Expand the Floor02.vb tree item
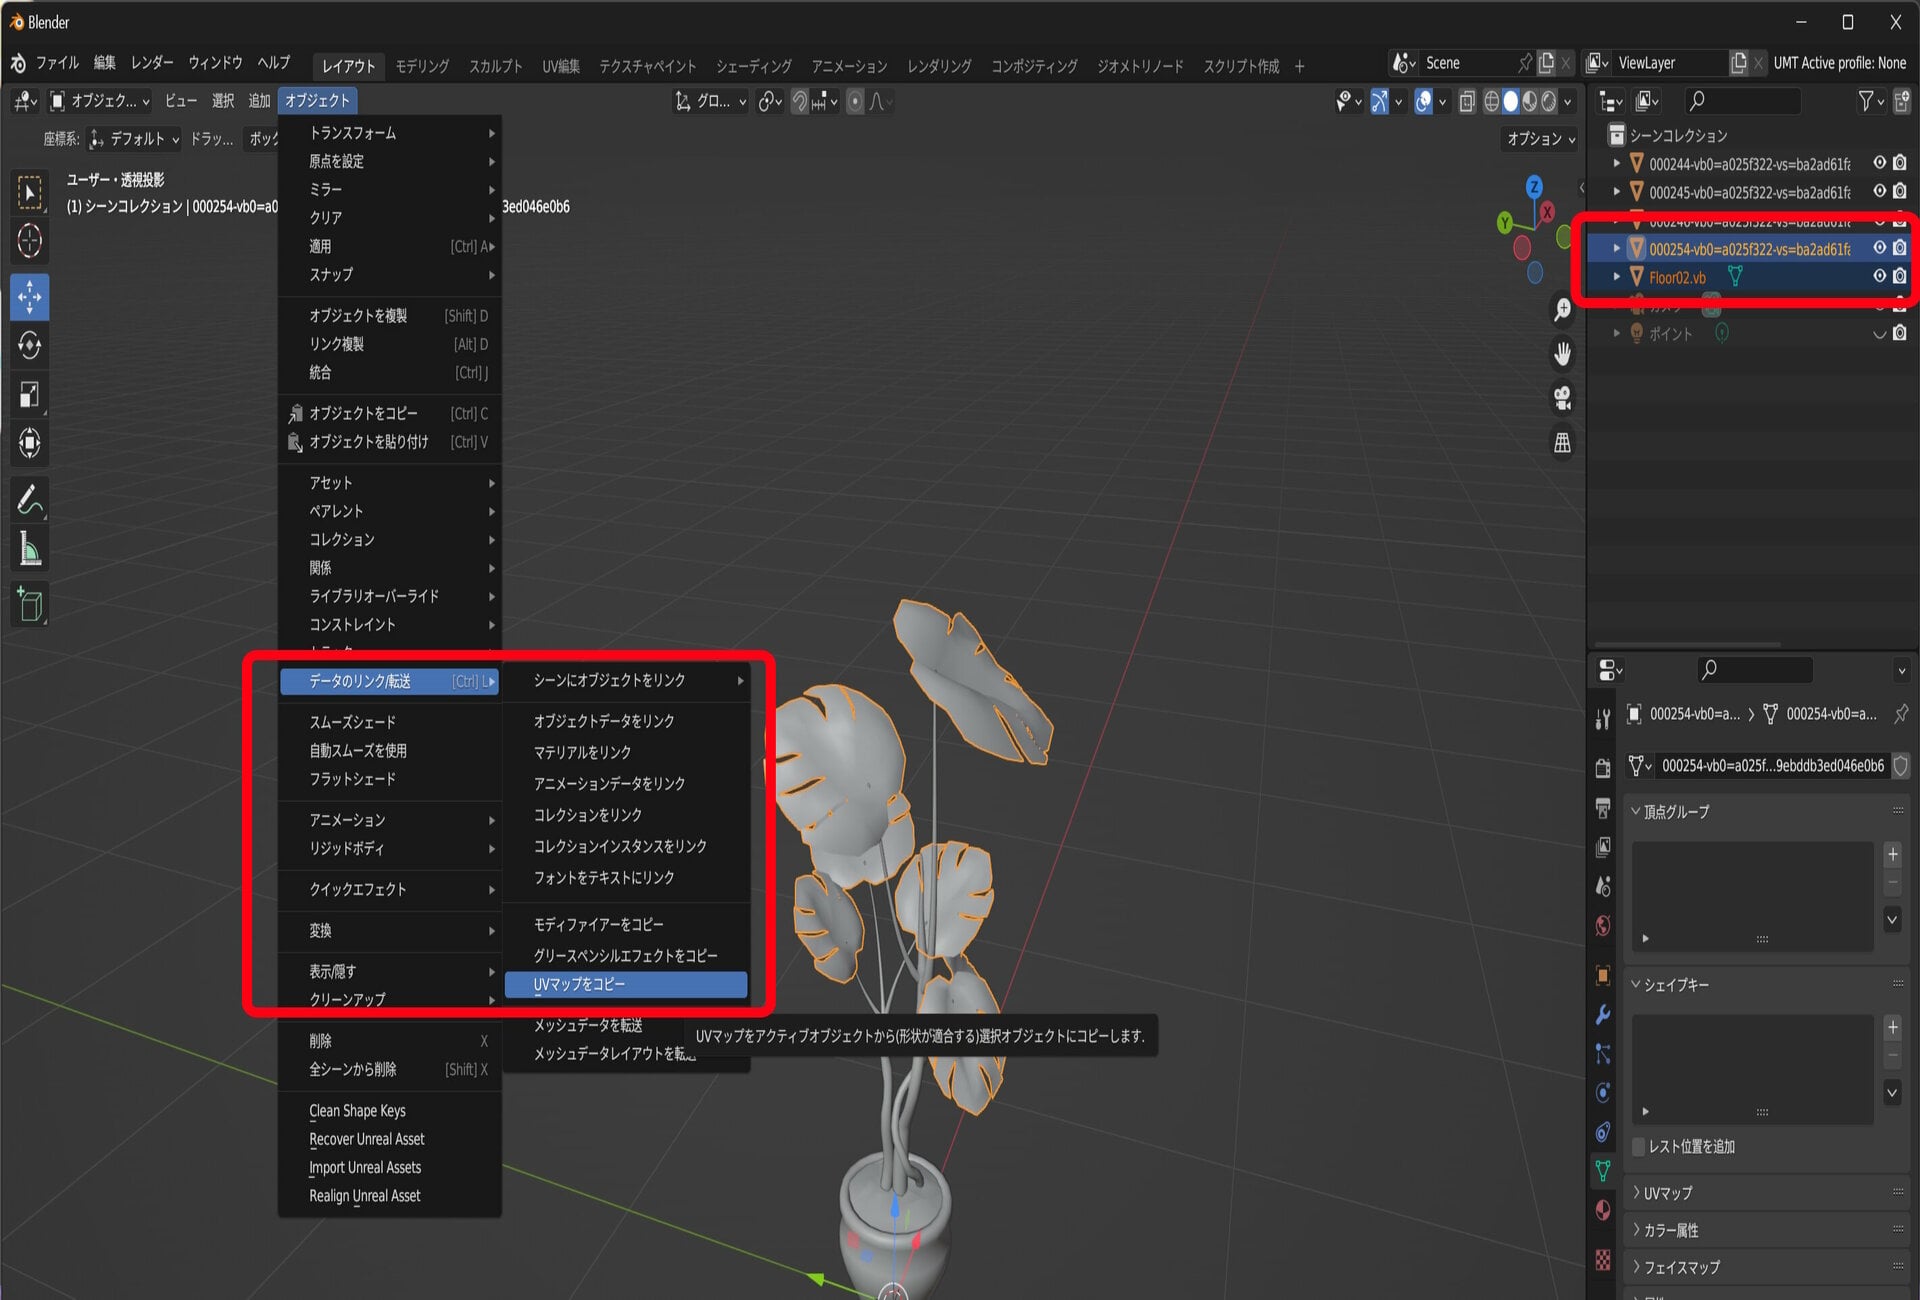Image resolution: width=1920 pixels, height=1300 pixels. [1617, 276]
